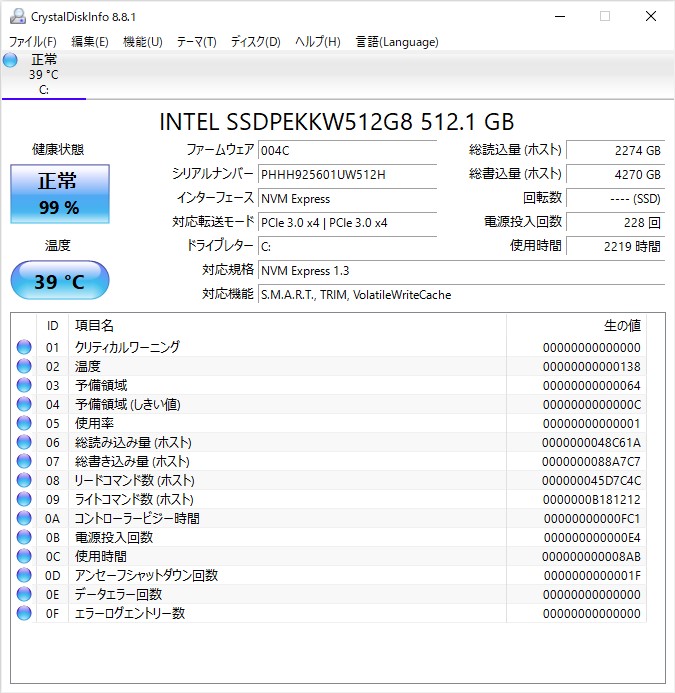
Task: Select the リードコマンド数 (ホスト) attribute name
Action: tap(134, 480)
